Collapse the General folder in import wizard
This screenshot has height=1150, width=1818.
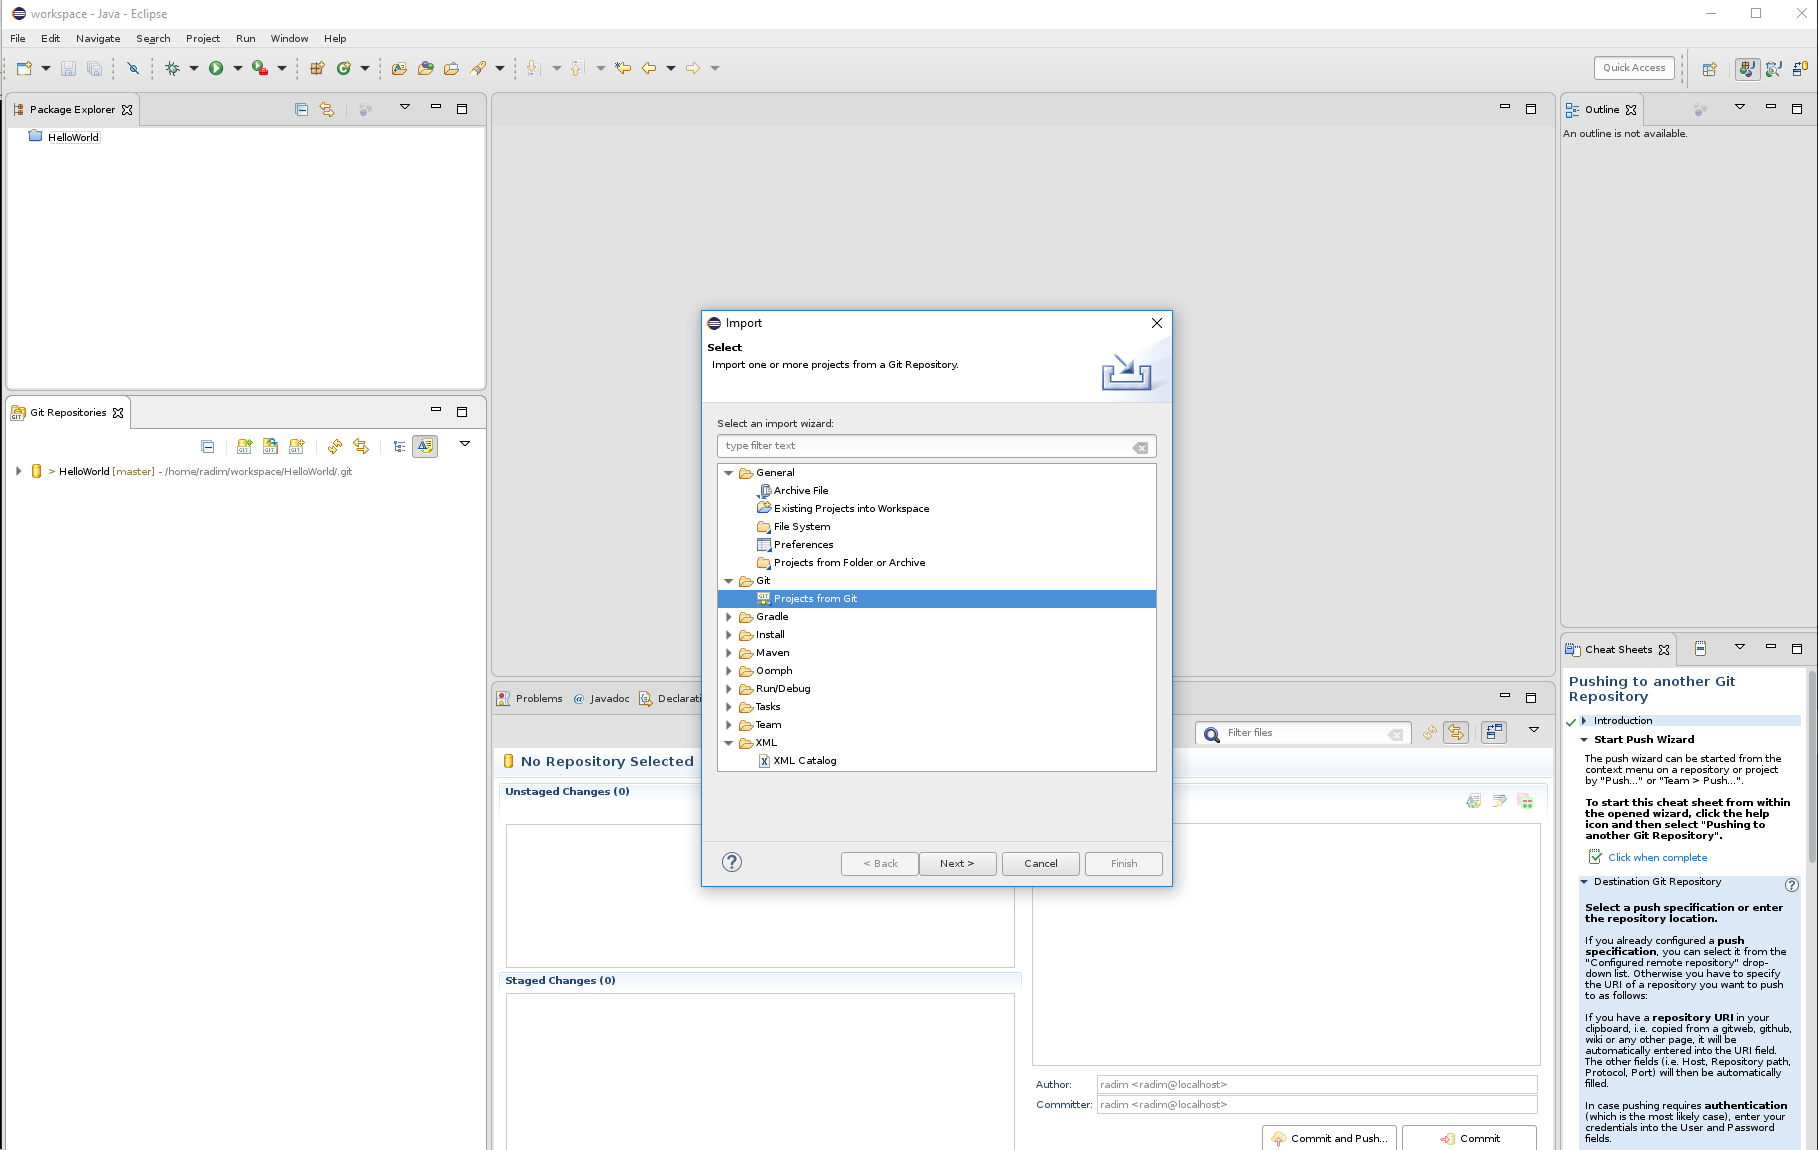coord(729,473)
